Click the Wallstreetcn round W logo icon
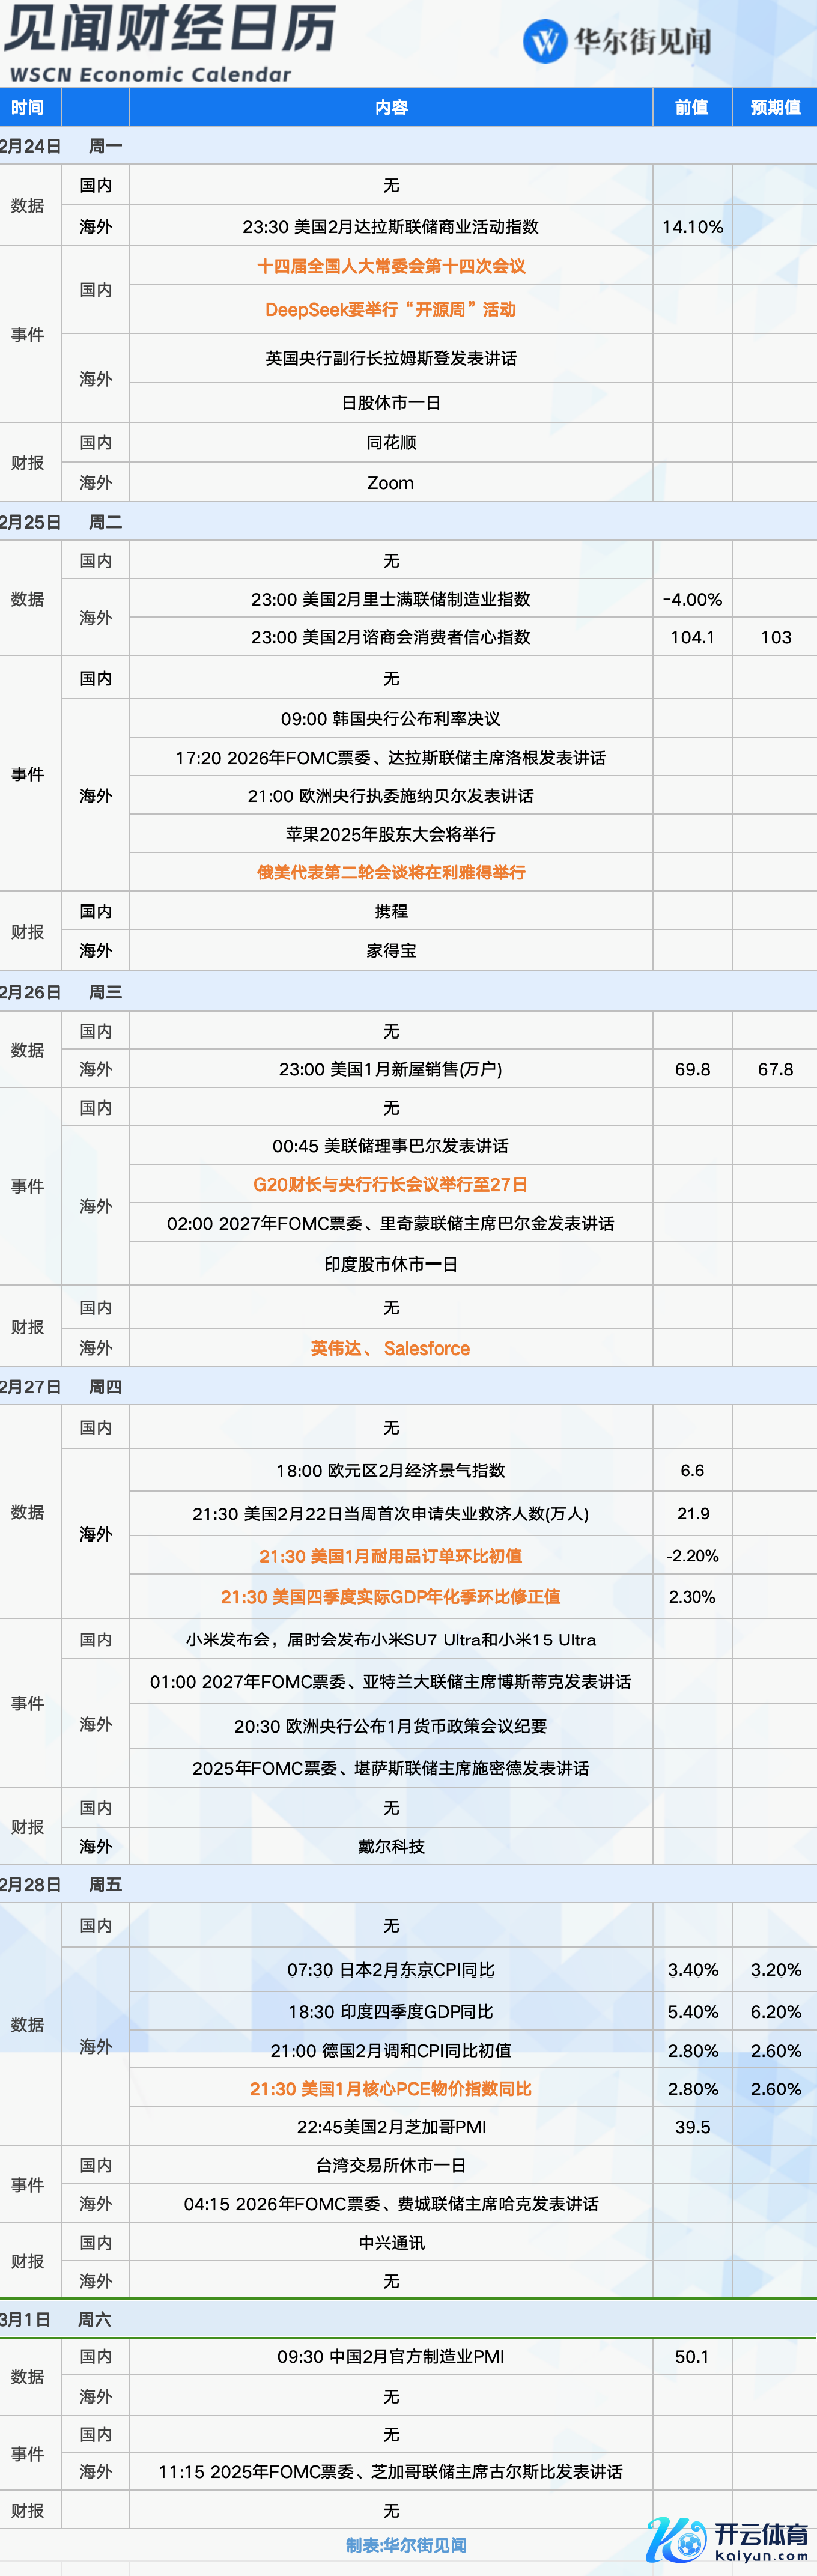This screenshot has height=2576, width=817. 545,42
